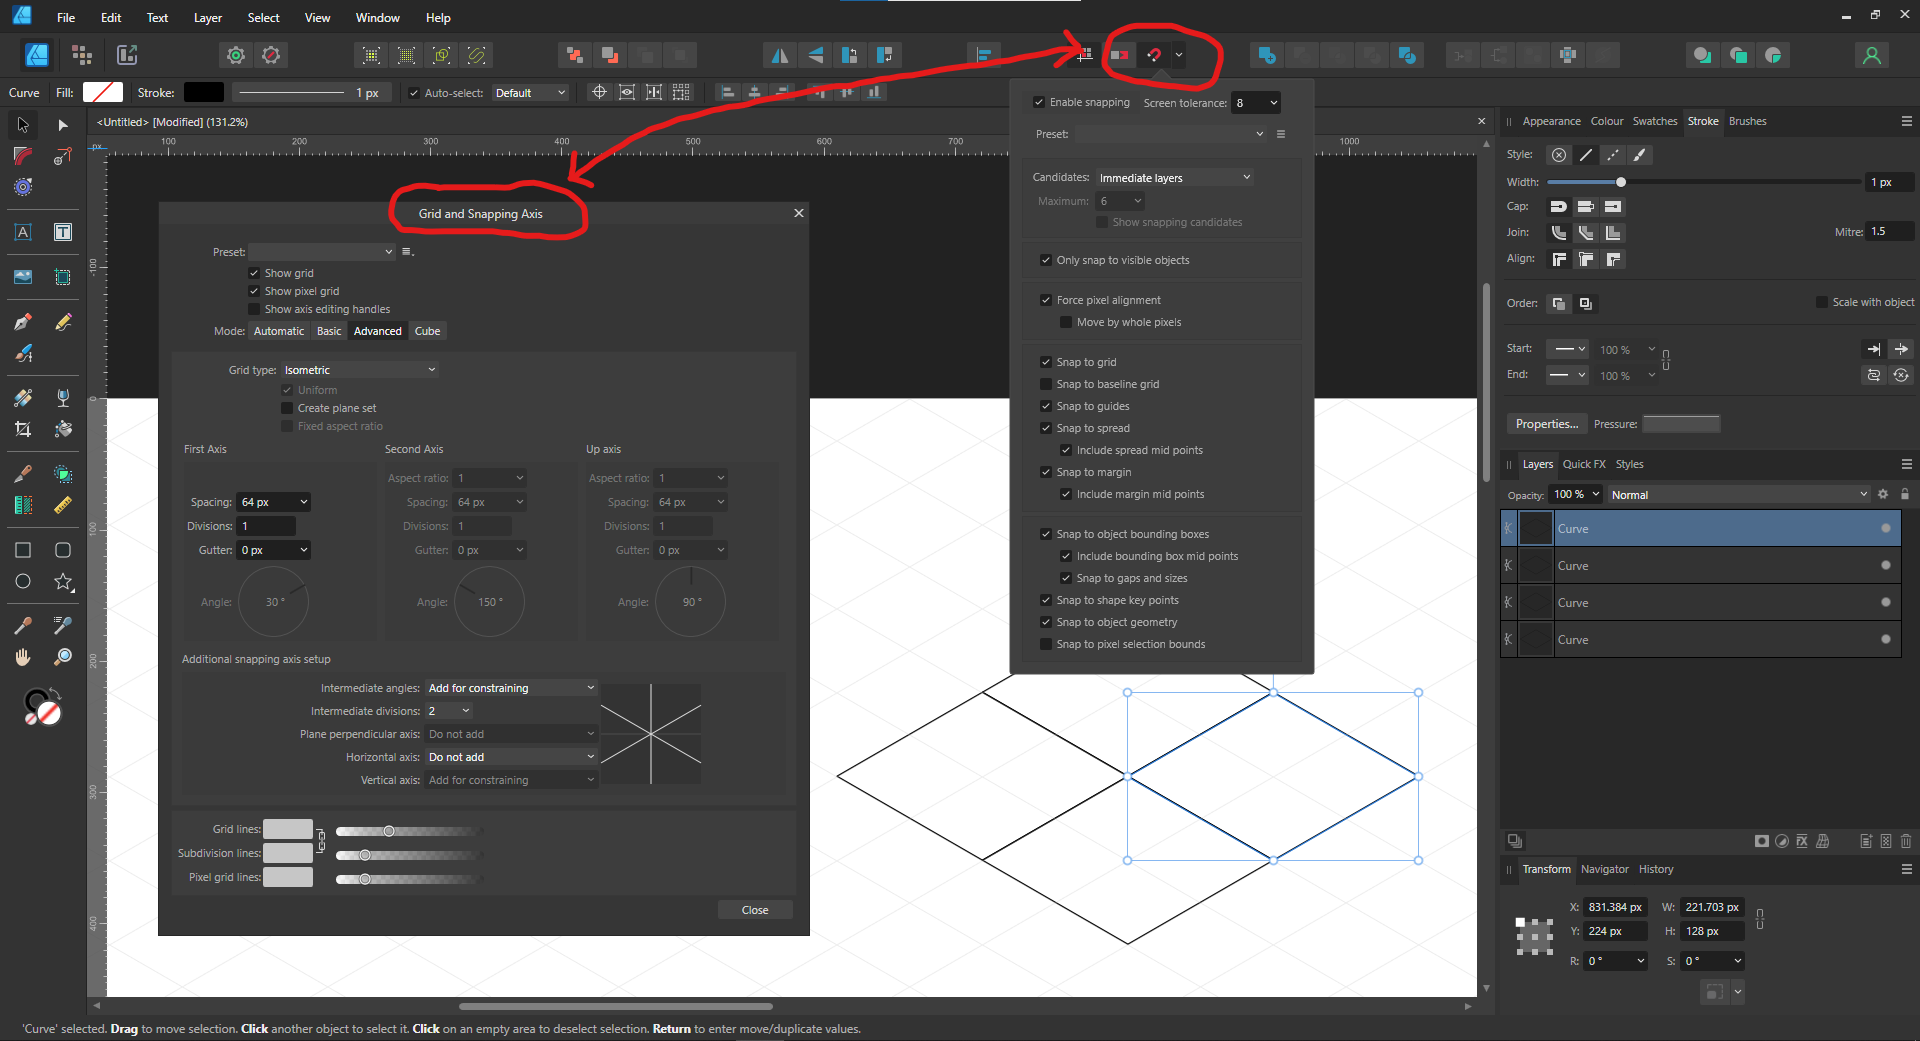Screen dimensions: 1920x1041
Task: Choose the round cap stroke option
Action: (x=1558, y=207)
